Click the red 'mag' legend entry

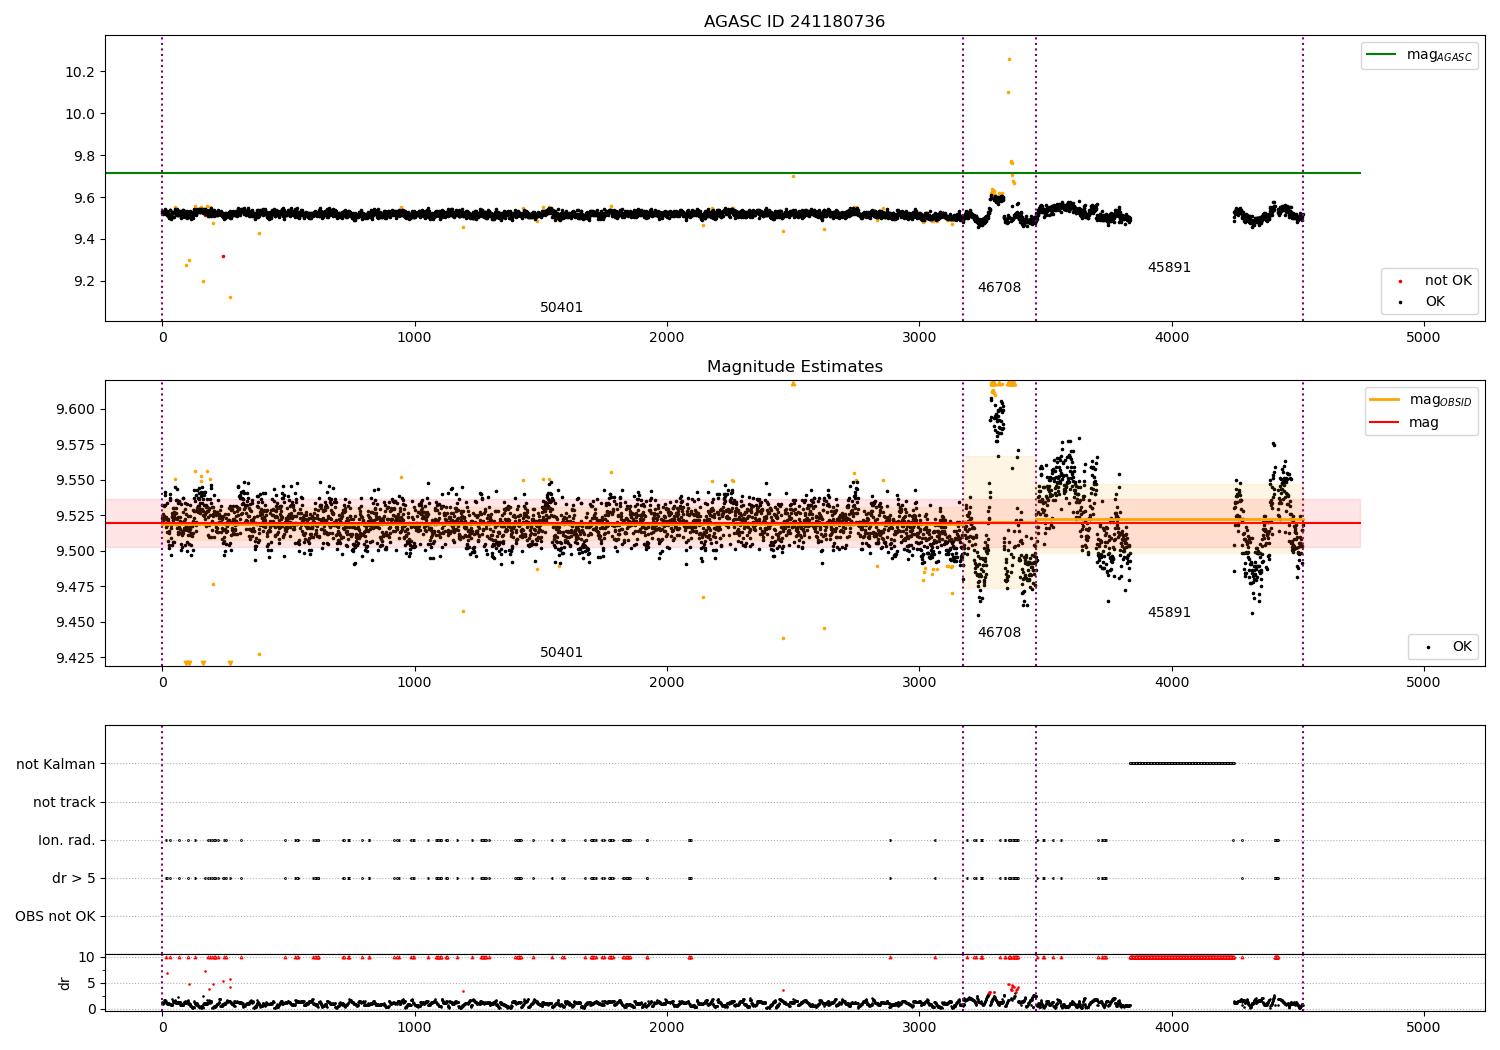pyautogui.click(x=1404, y=423)
